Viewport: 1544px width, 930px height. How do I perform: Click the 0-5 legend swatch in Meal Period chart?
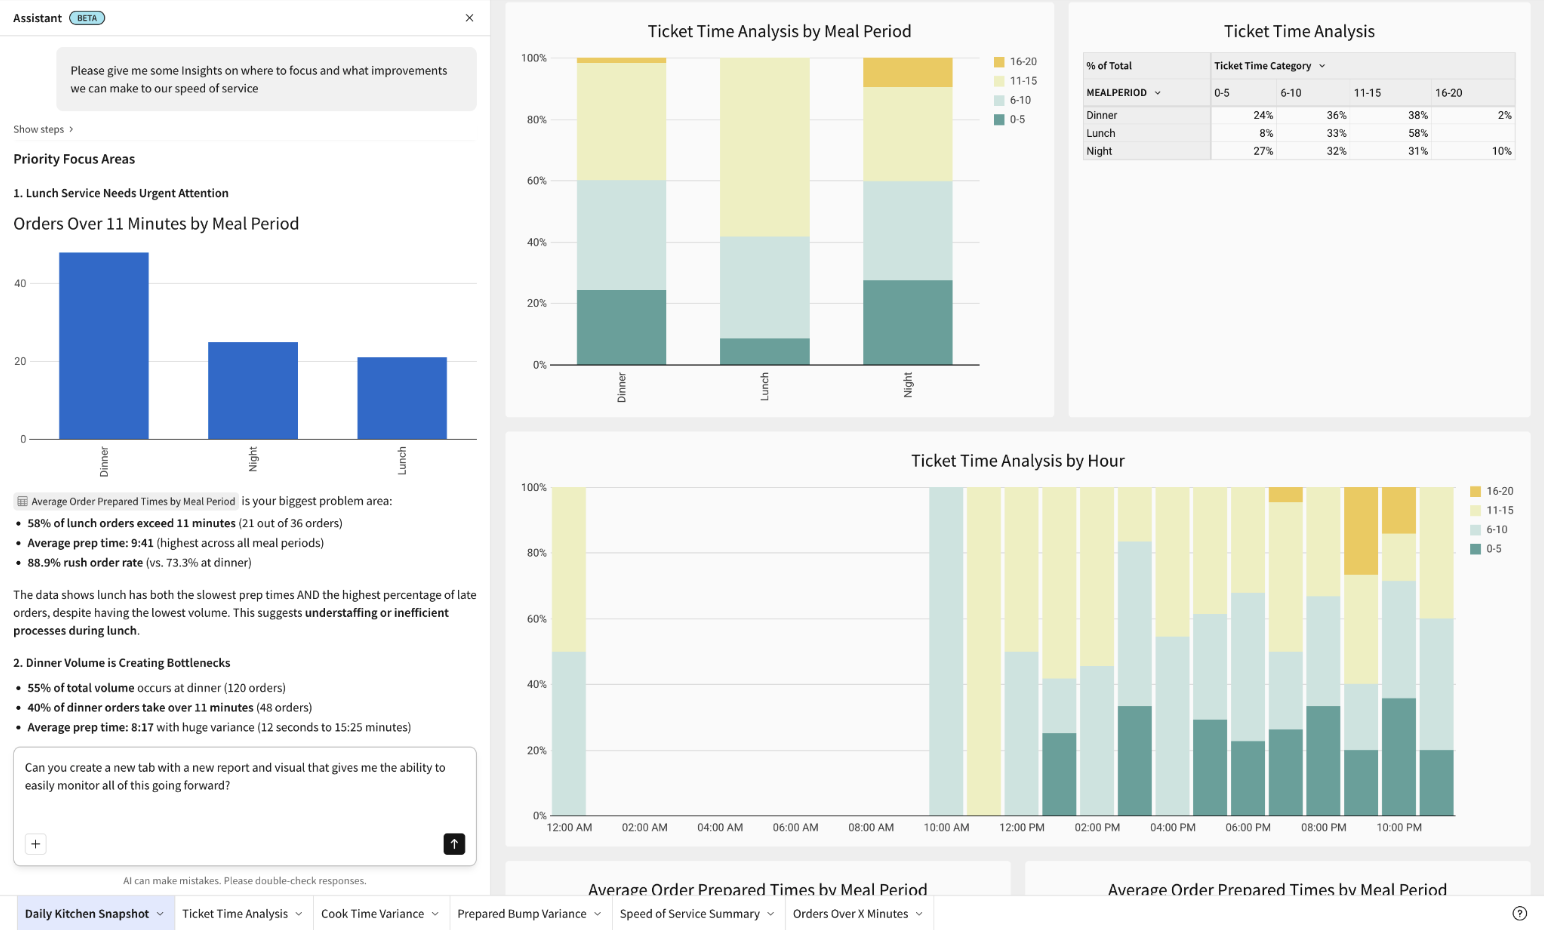(999, 120)
